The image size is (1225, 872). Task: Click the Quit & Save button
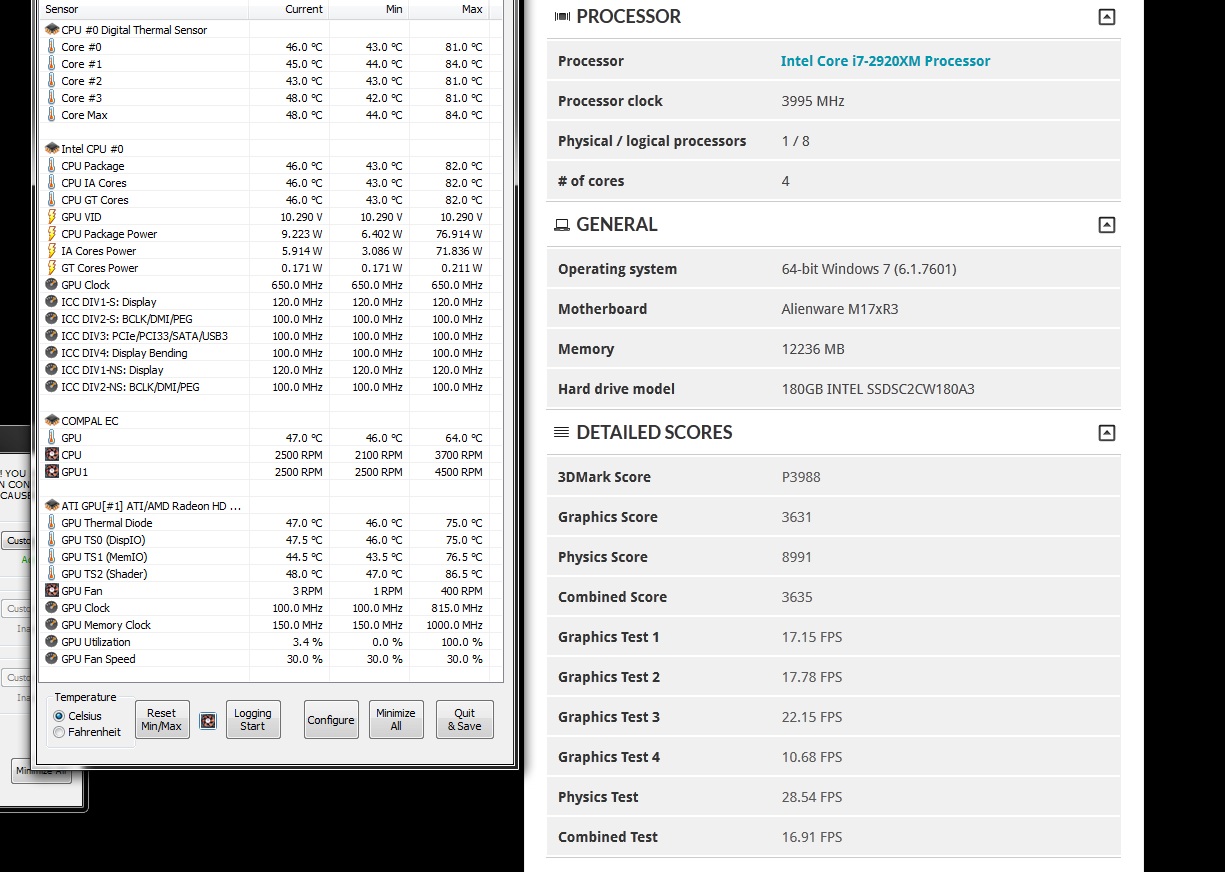pos(465,720)
